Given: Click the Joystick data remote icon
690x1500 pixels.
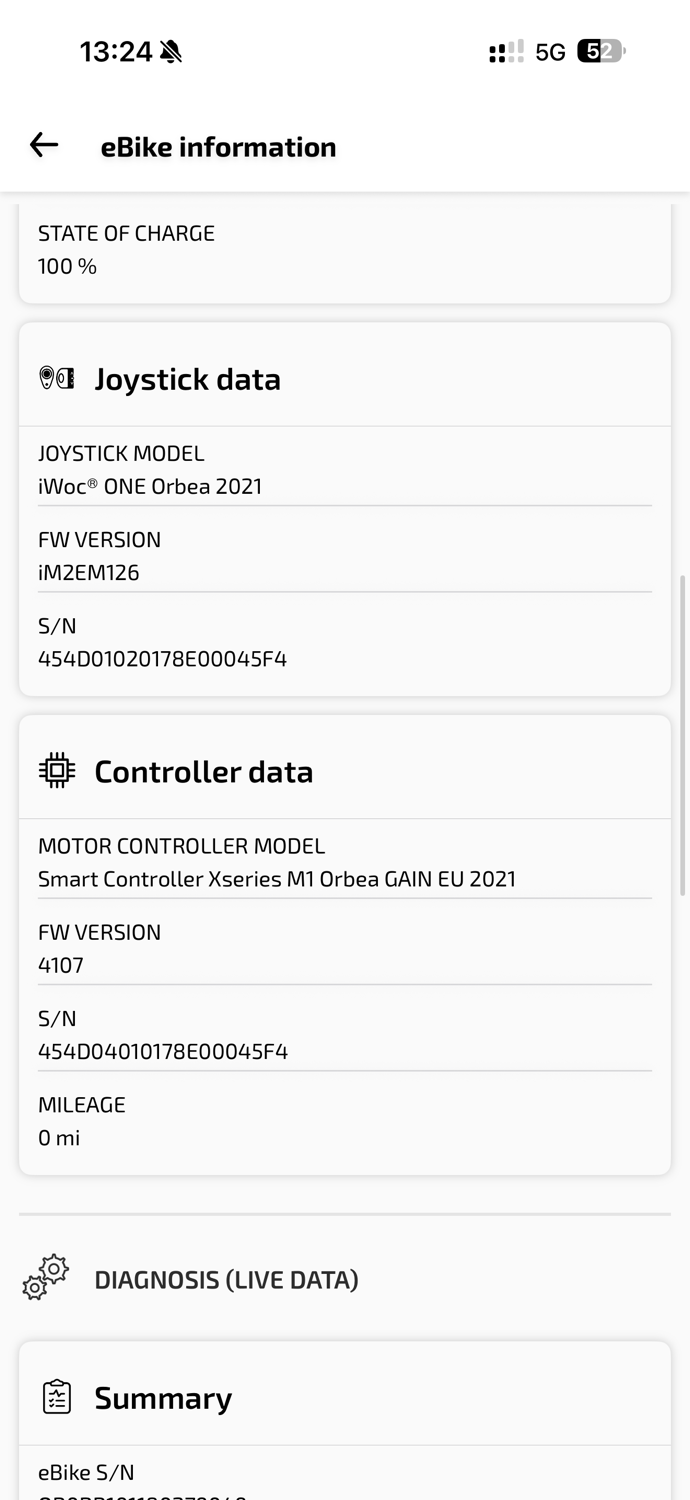Looking at the screenshot, I should (57, 379).
